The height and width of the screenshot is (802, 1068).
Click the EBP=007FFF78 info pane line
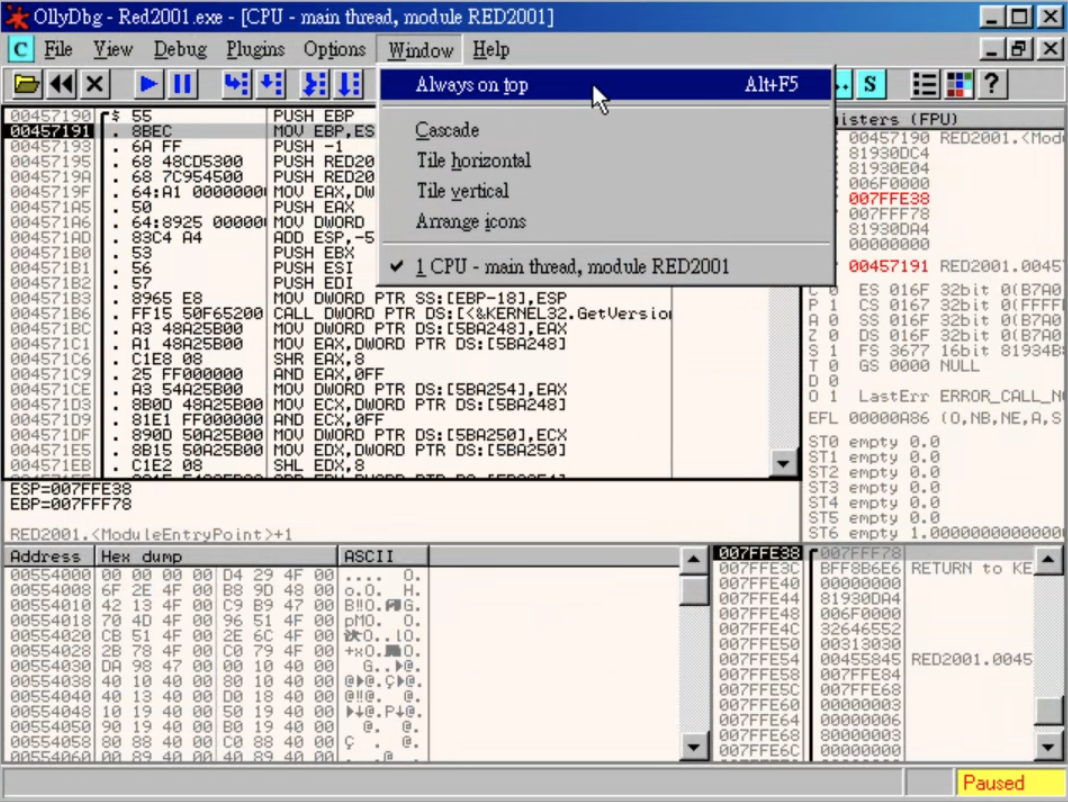click(71, 504)
